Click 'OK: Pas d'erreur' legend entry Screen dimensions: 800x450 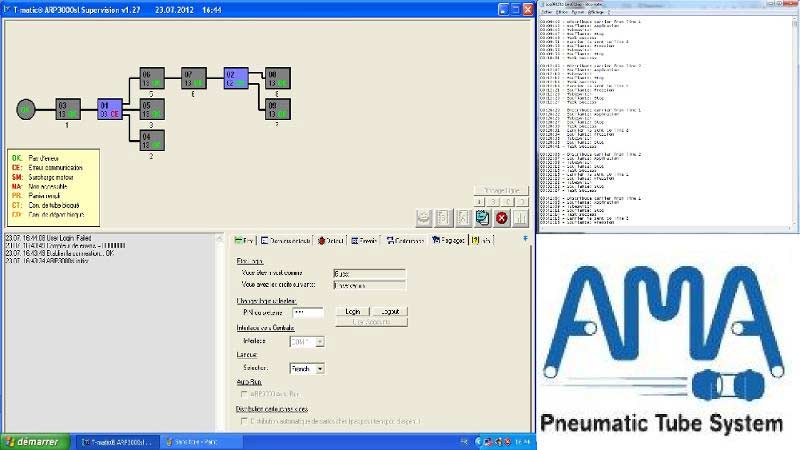pos(35,158)
